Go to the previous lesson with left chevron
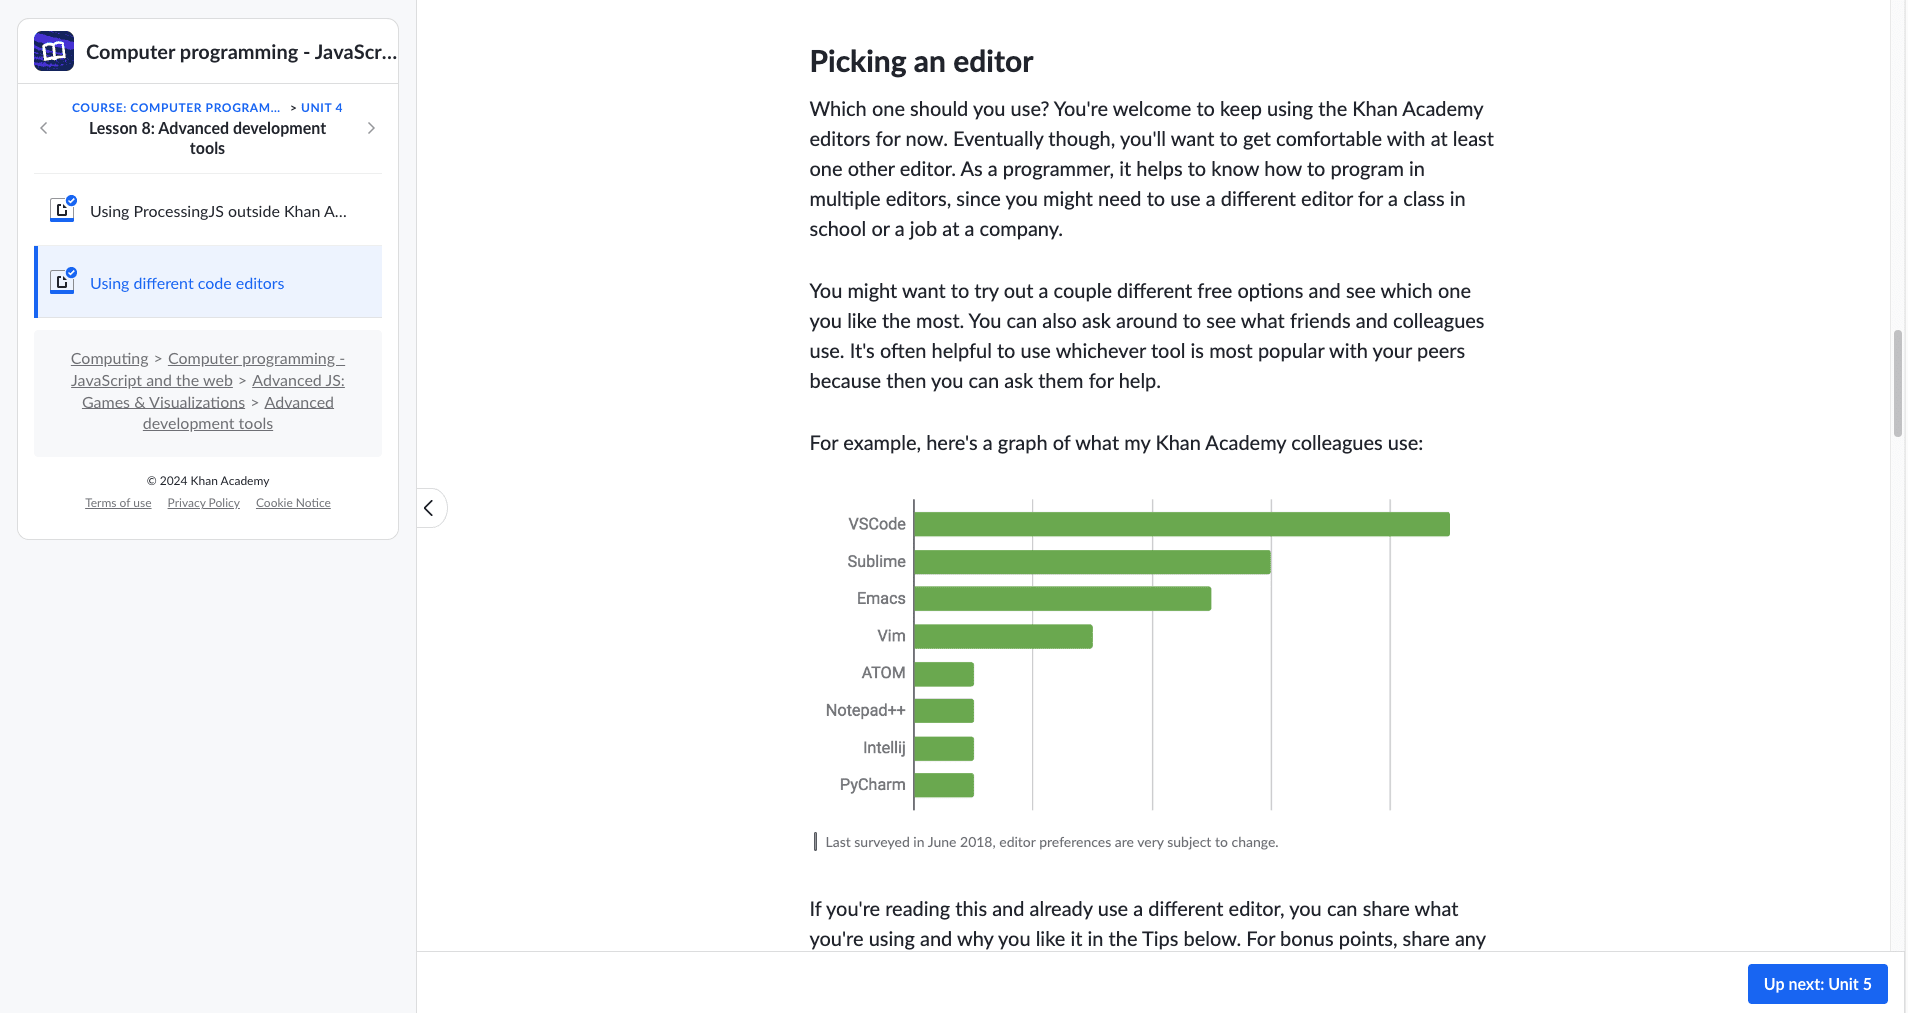The height and width of the screenshot is (1013, 1908). tap(44, 128)
